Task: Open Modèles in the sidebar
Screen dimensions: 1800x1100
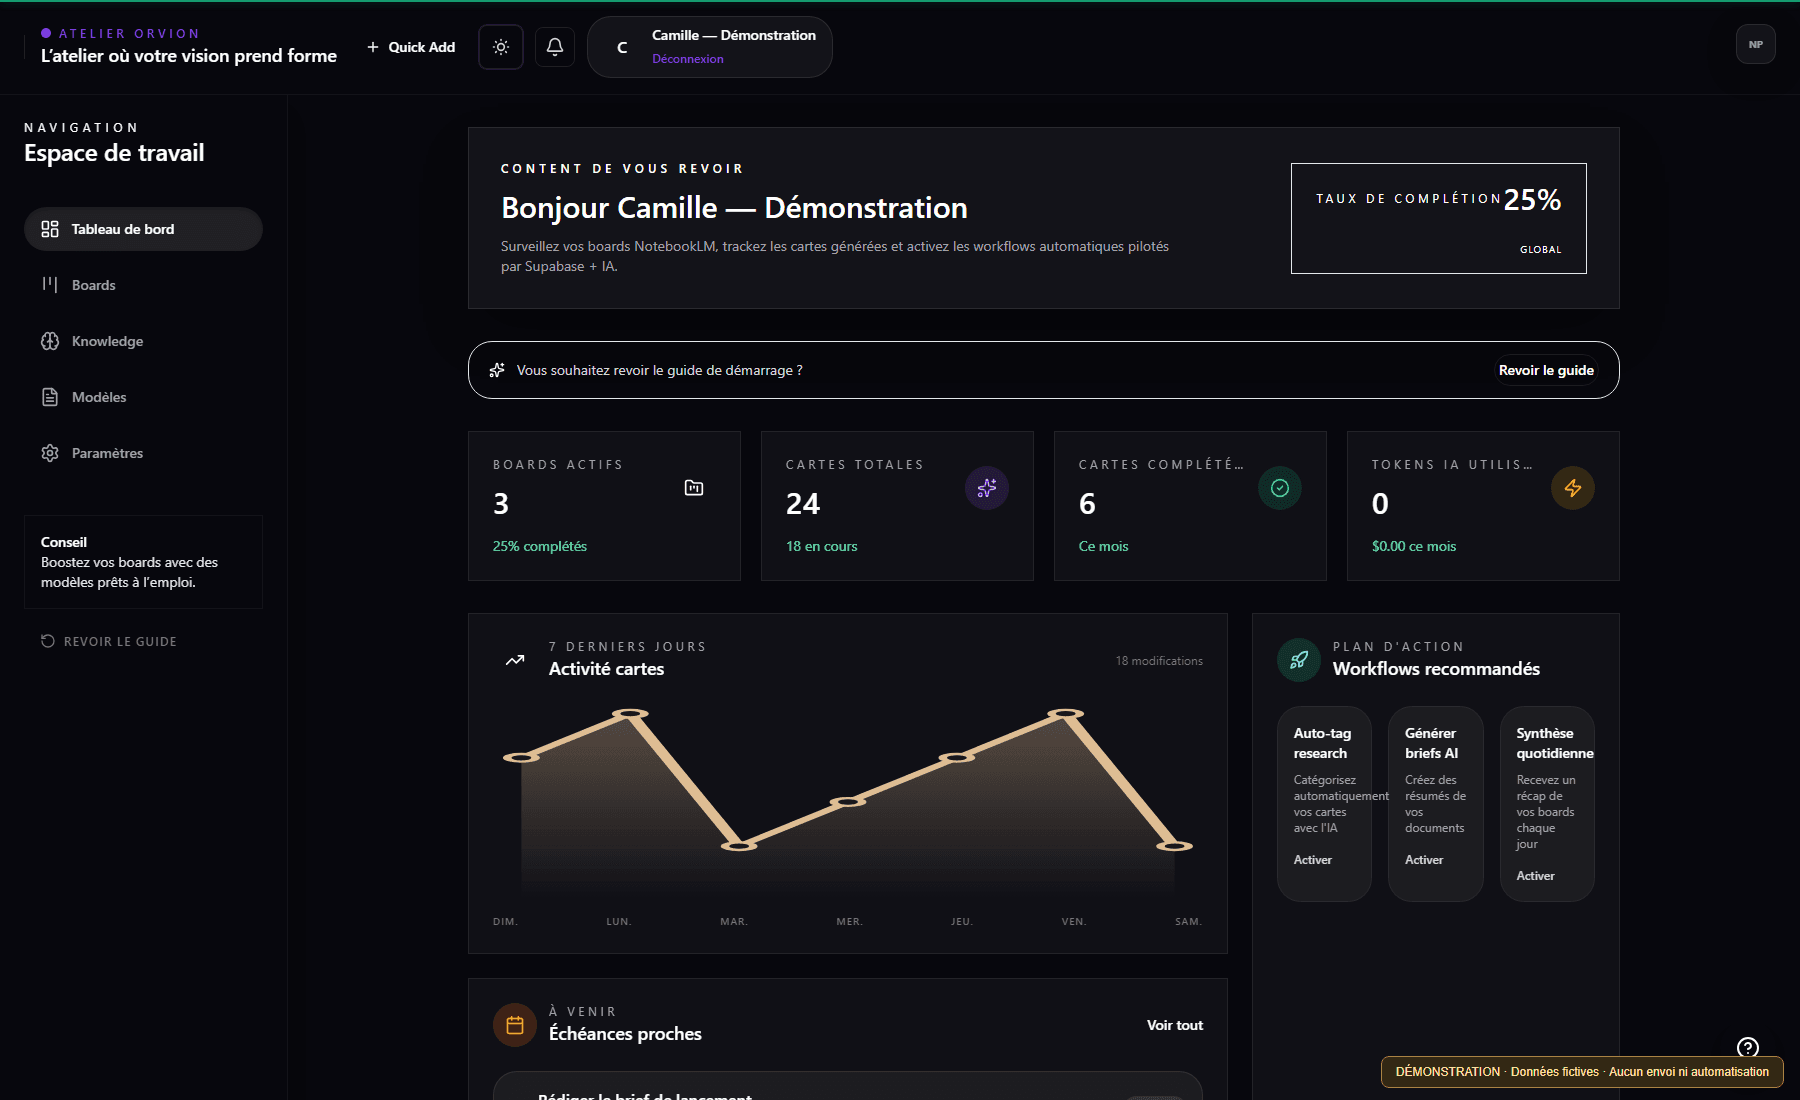Action: [143, 397]
